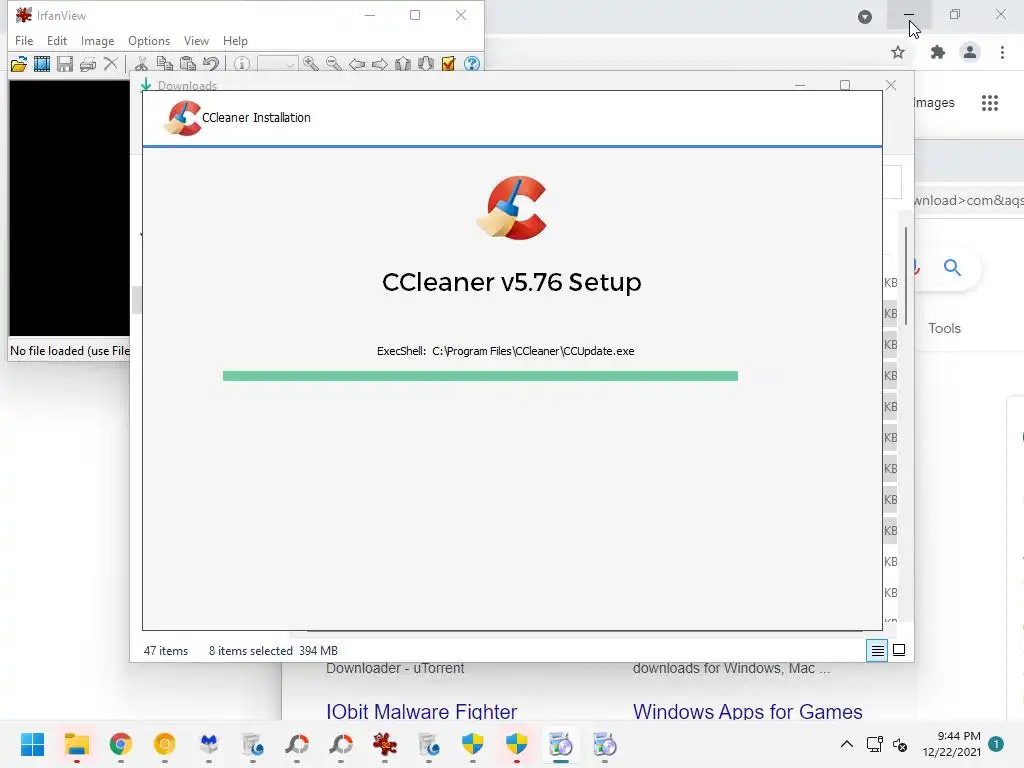Click the 47 items status text
Screen dimensions: 1024x768
coord(166,650)
